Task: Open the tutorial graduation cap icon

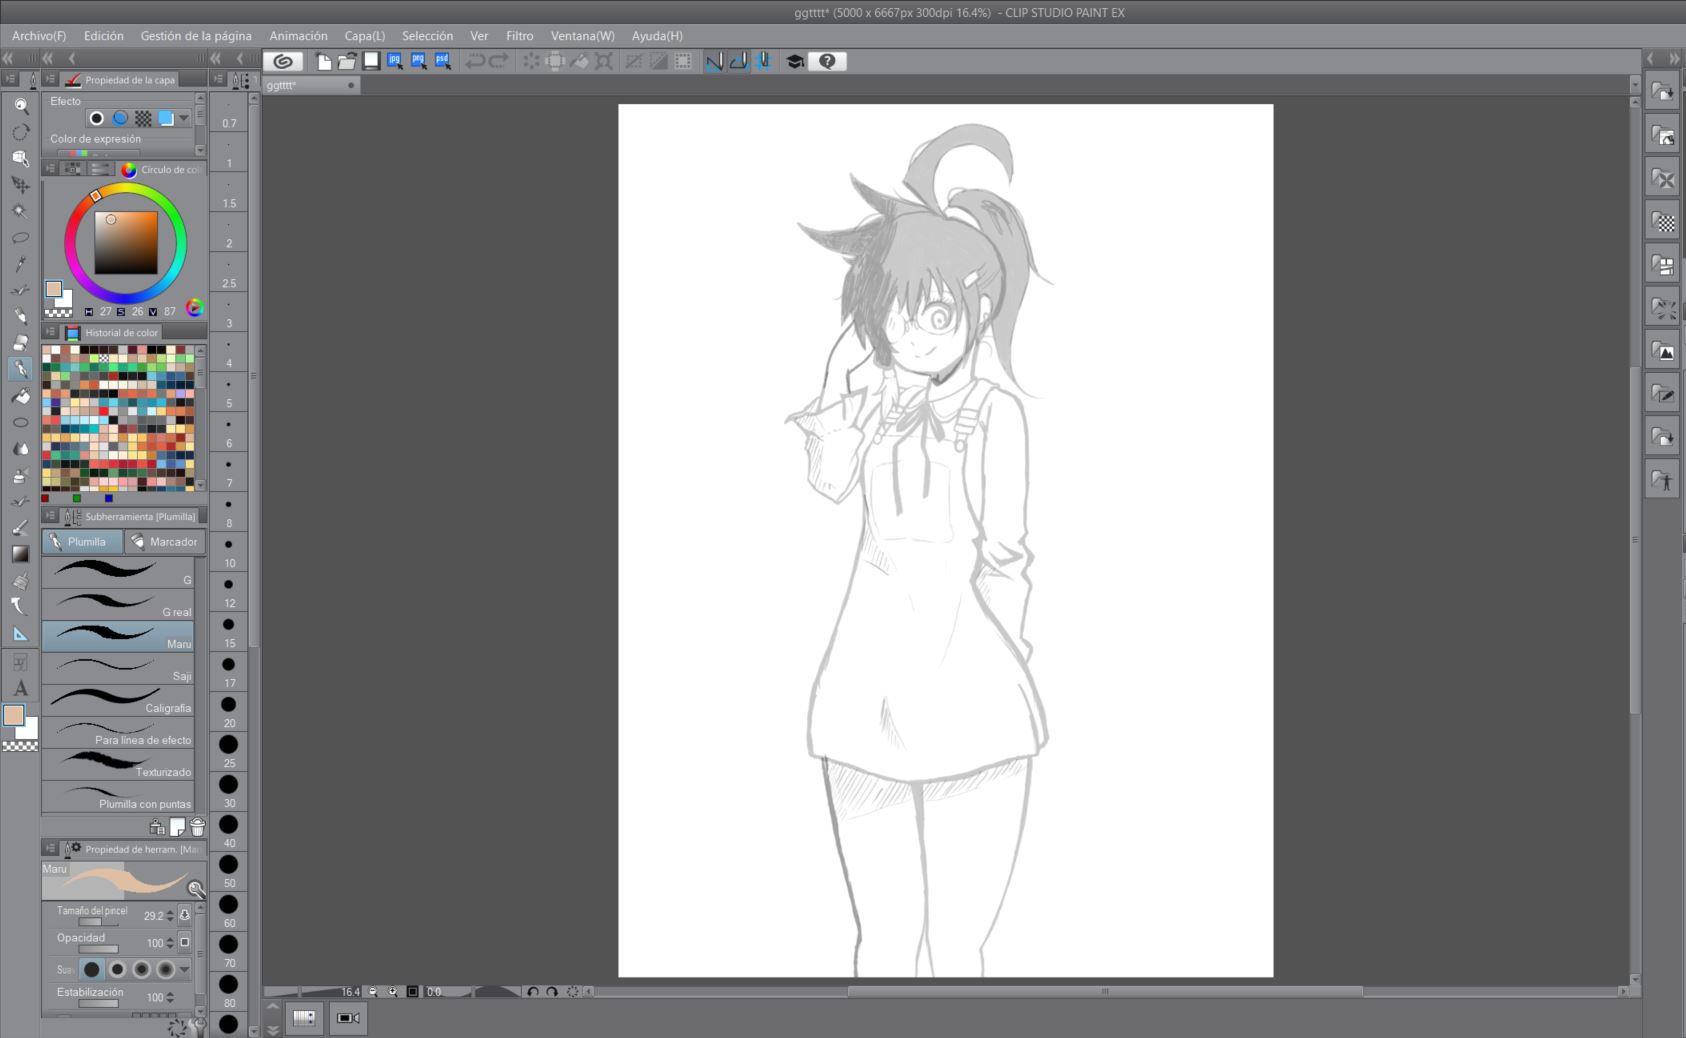Action: pyautogui.click(x=795, y=61)
